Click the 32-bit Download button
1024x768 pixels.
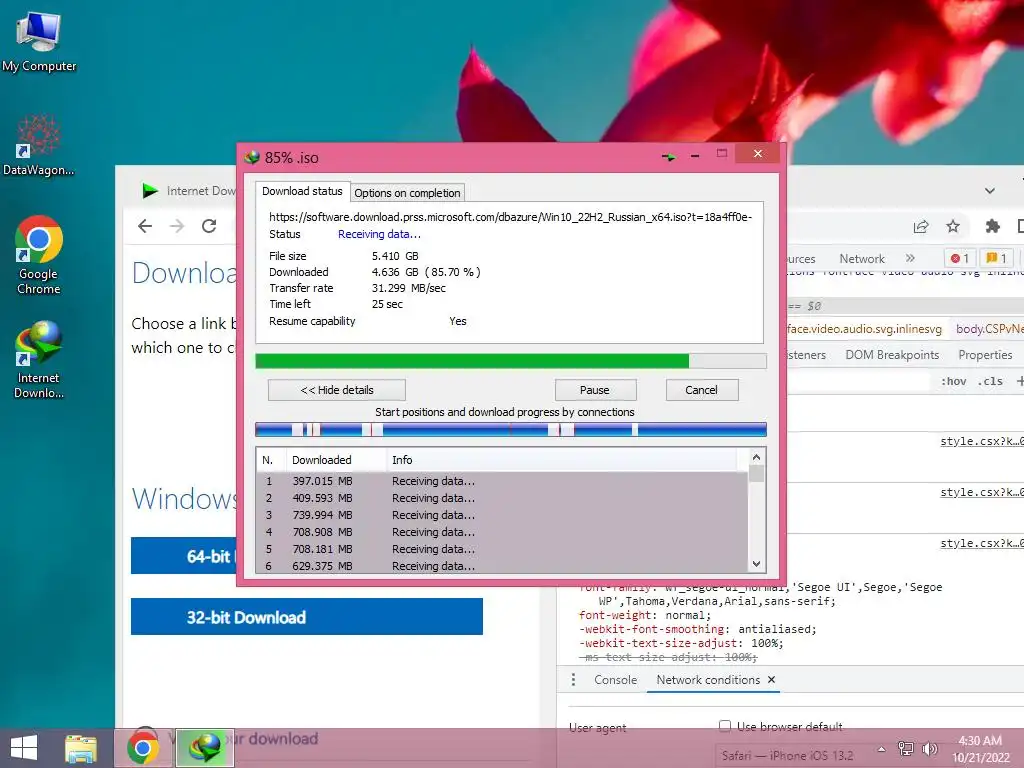tap(307, 616)
